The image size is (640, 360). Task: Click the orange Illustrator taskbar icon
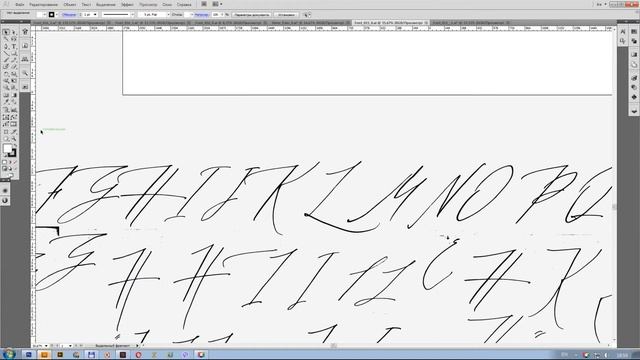click(x=44, y=355)
